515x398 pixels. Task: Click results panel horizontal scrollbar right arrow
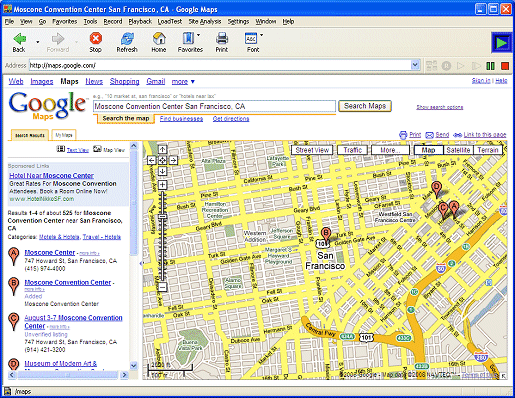pyautogui.click(x=124, y=375)
